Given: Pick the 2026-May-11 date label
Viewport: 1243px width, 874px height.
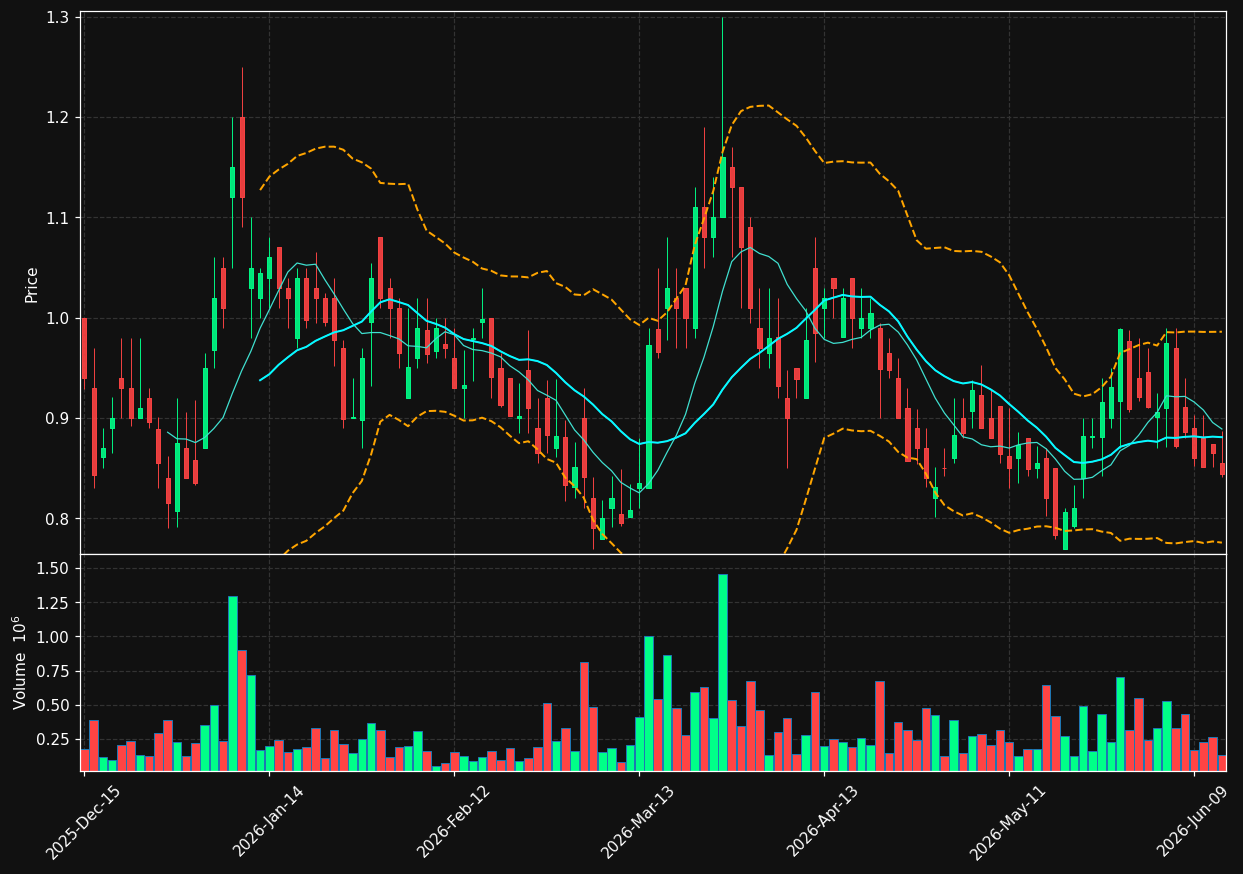Looking at the screenshot, I should [1008, 820].
